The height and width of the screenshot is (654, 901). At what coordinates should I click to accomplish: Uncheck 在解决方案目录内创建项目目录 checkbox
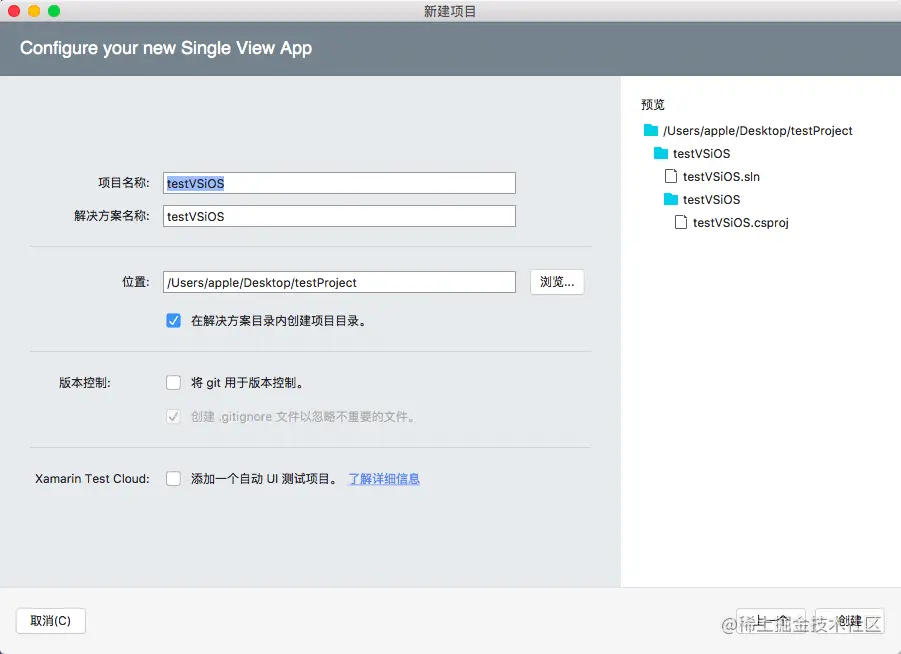(x=174, y=321)
